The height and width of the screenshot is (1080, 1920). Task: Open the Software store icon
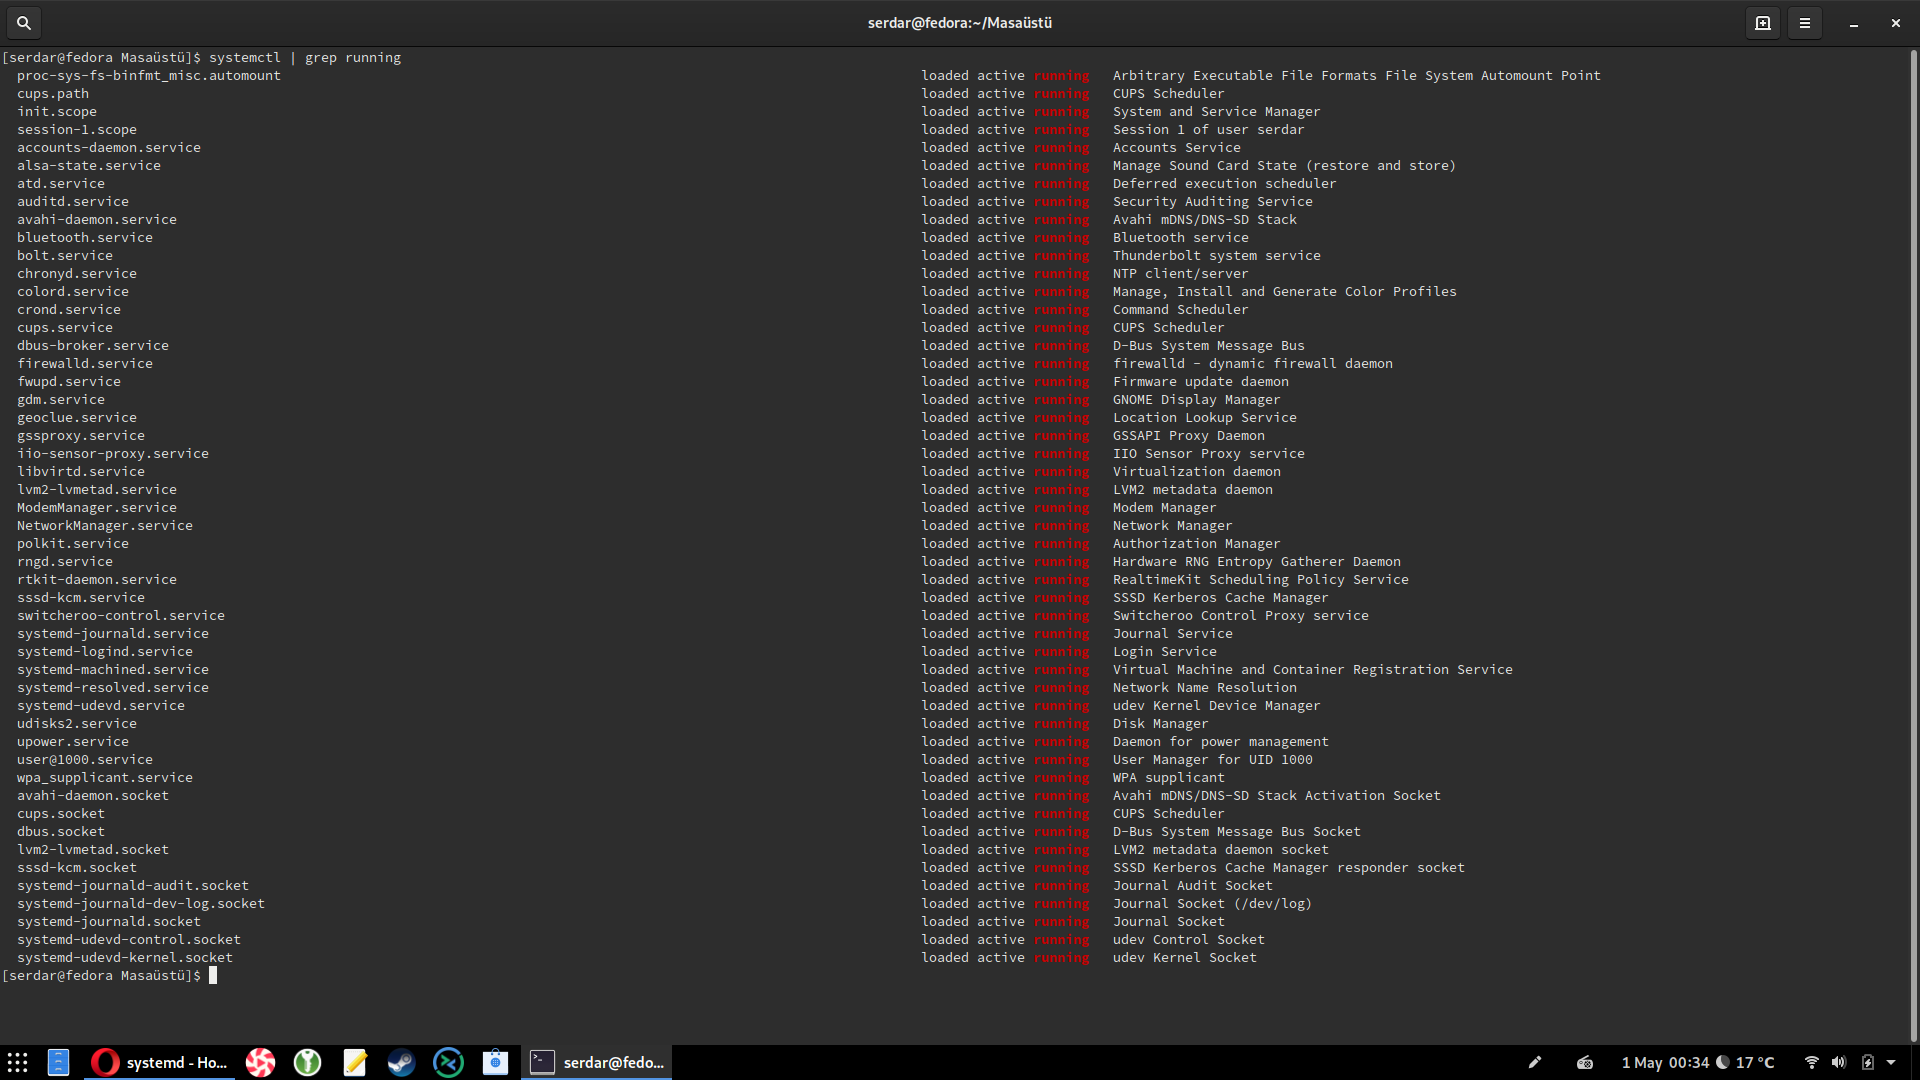(495, 1062)
